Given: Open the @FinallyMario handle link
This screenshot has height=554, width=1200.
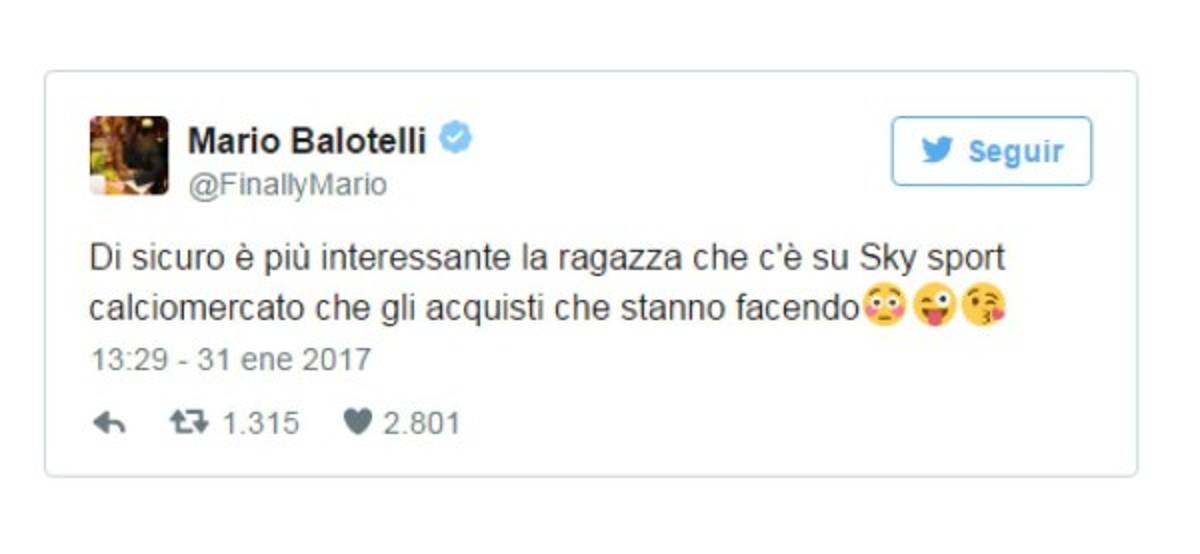Looking at the screenshot, I should click(287, 185).
